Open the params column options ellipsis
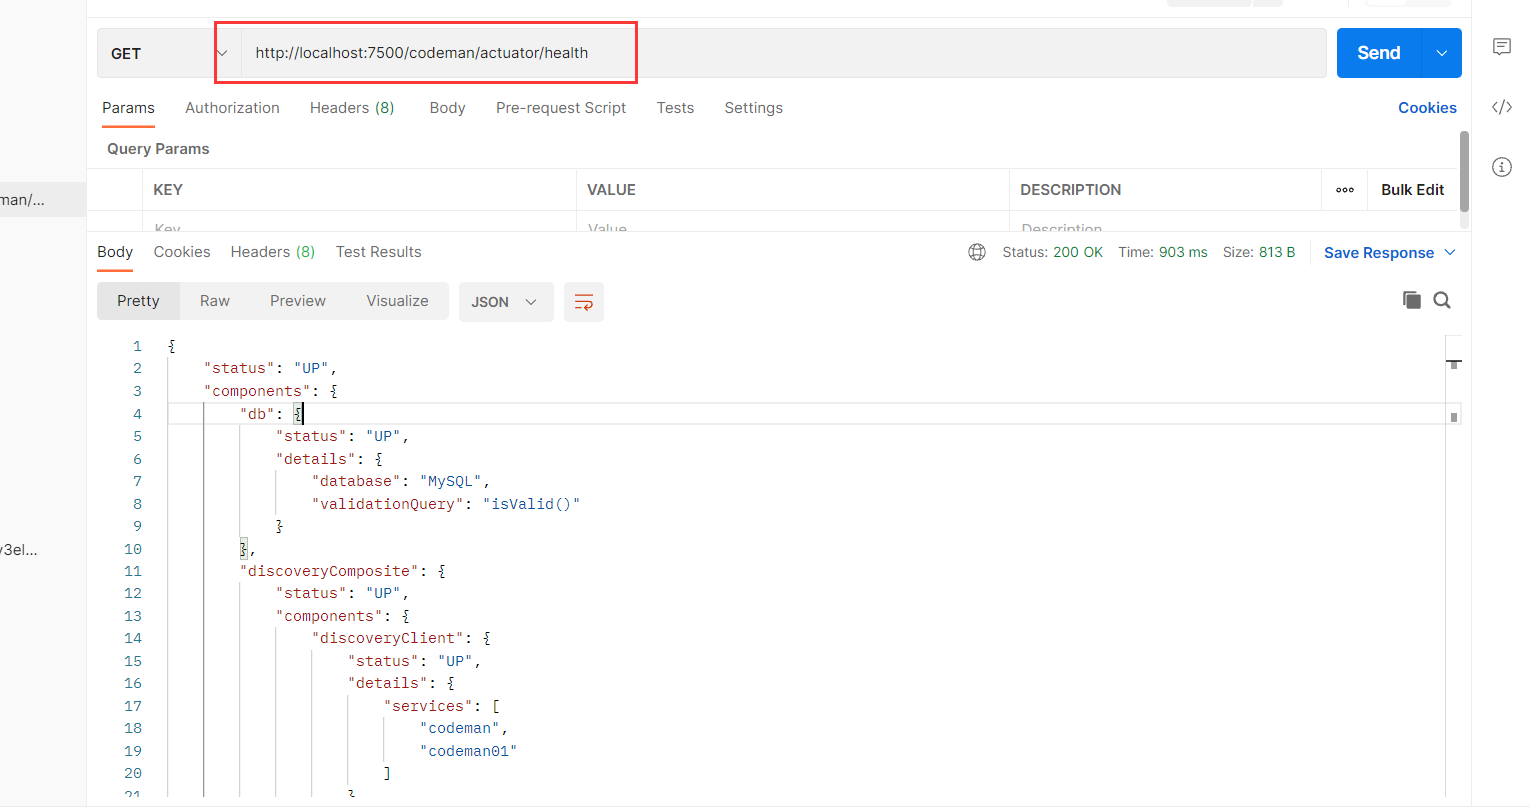 coord(1344,190)
